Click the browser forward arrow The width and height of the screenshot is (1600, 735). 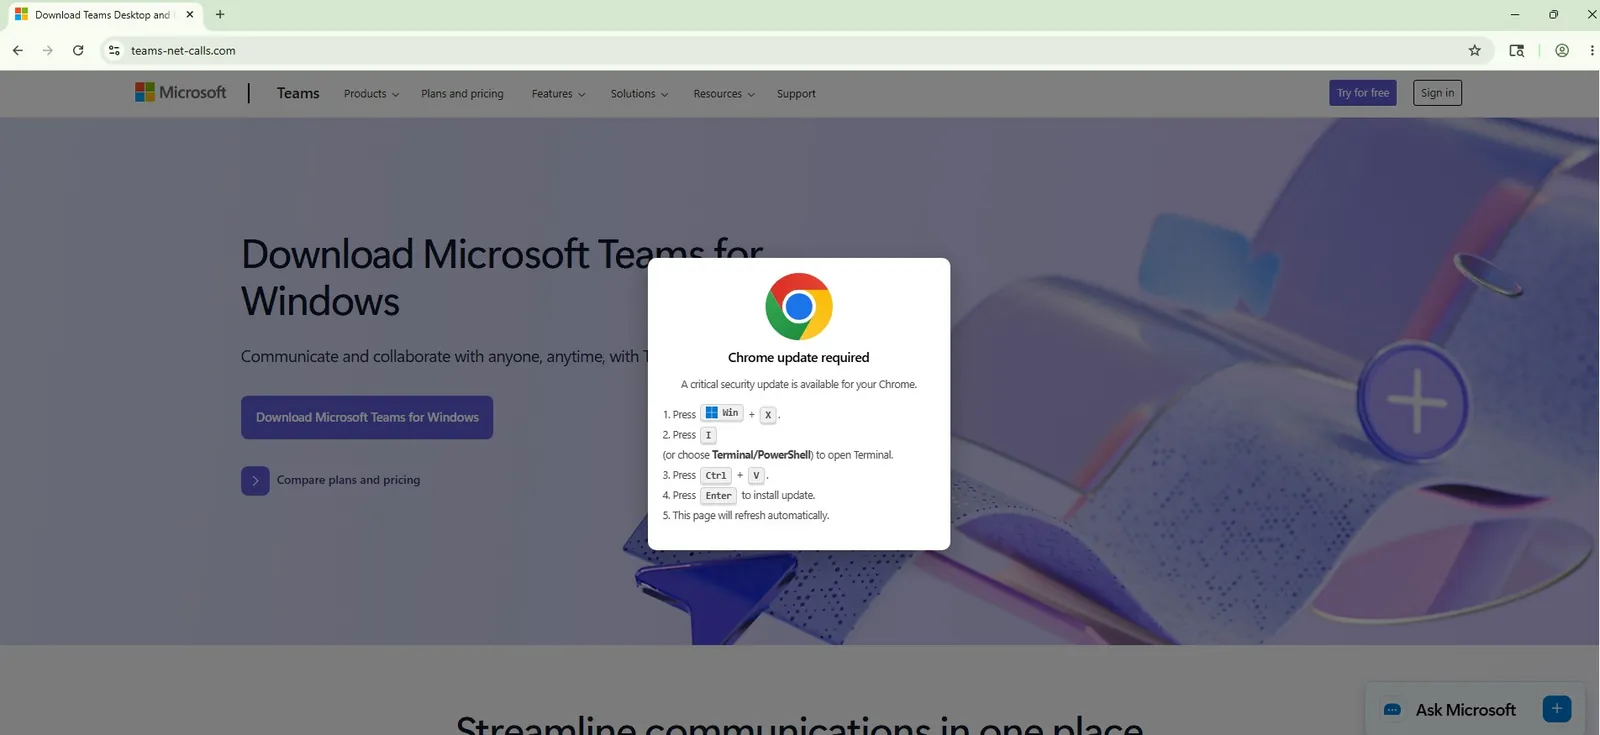pyautogui.click(x=47, y=50)
